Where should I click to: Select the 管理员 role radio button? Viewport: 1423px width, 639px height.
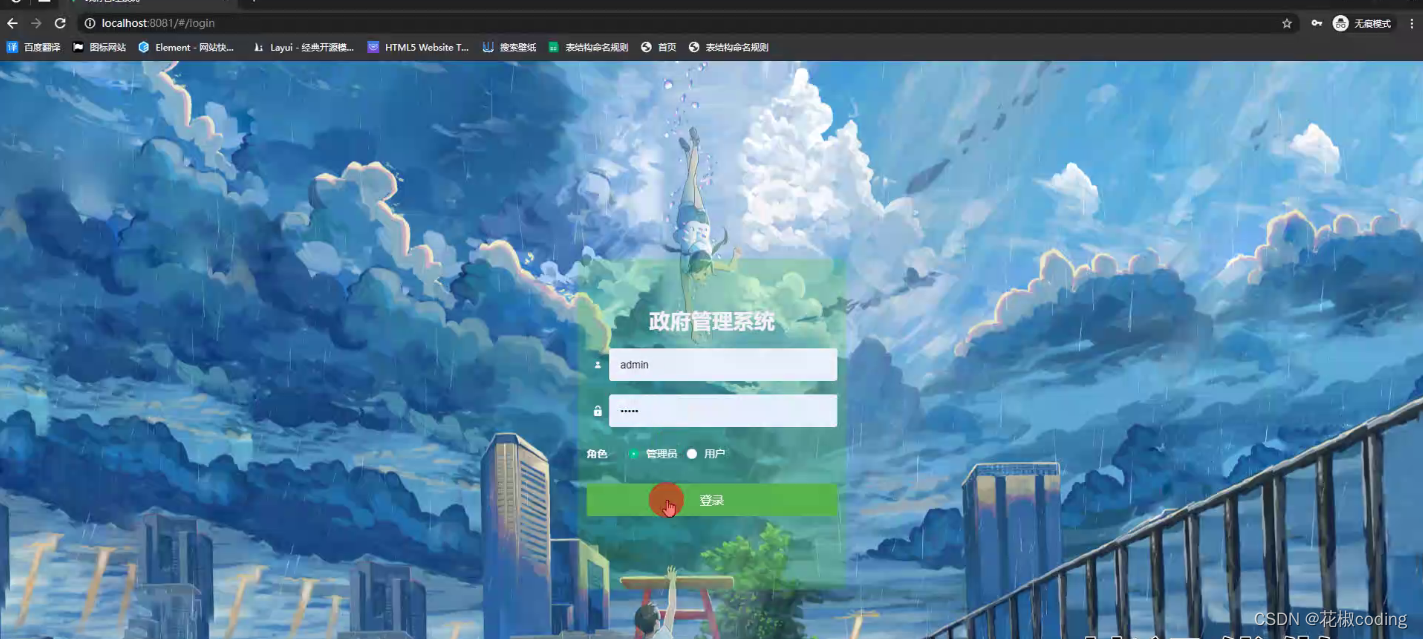point(632,453)
